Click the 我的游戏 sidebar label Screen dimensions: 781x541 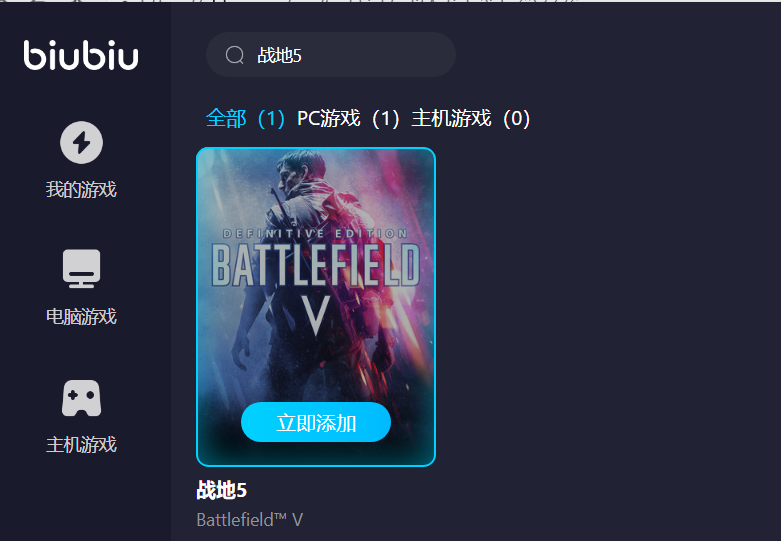[81, 190]
